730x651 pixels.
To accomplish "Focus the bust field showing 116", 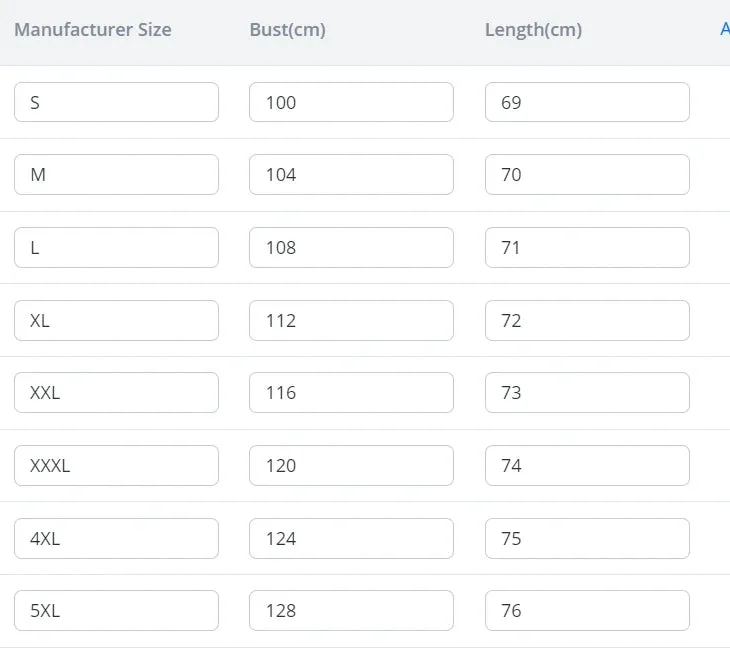I will click(x=351, y=393).
